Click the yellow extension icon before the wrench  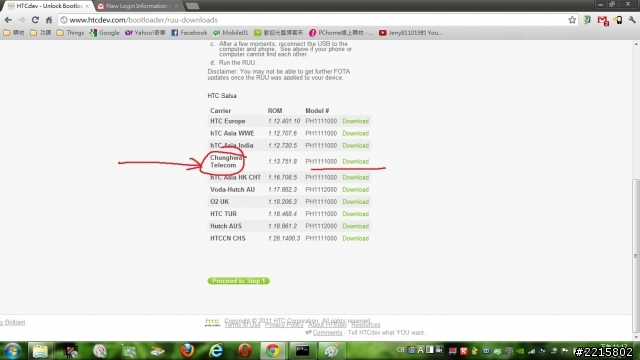[618, 20]
